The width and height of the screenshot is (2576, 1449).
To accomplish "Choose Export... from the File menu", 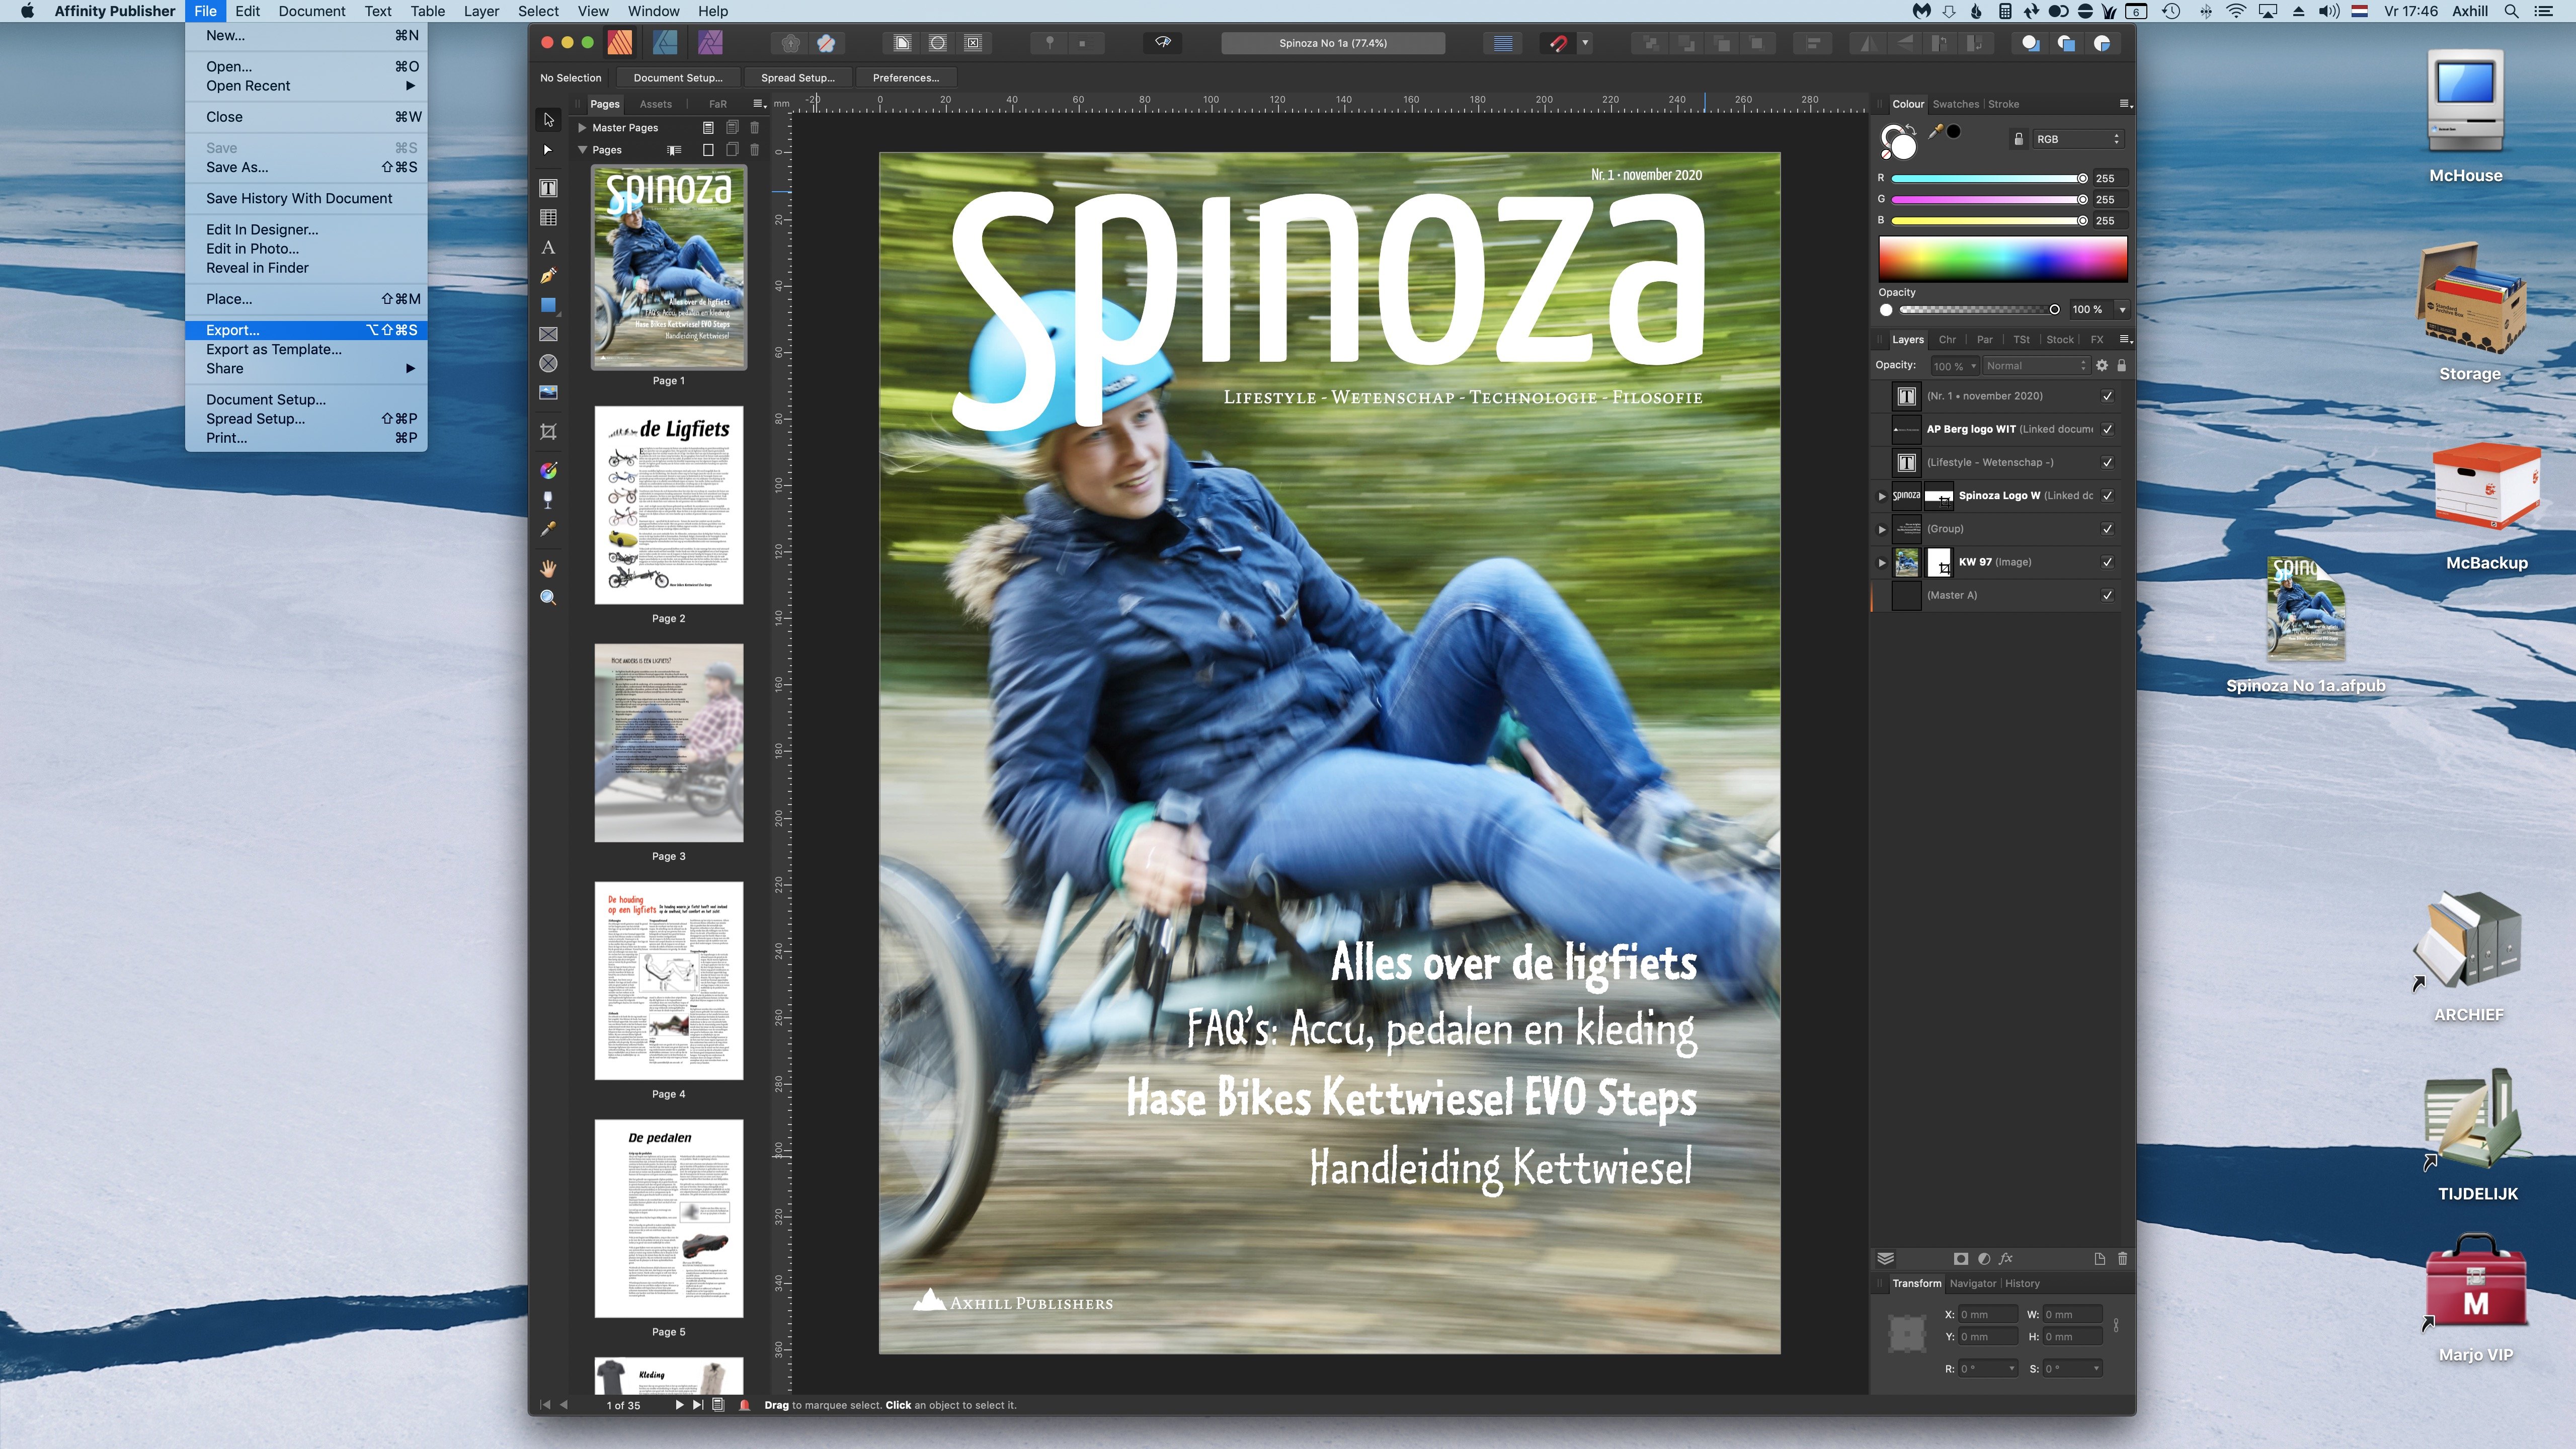I will pyautogui.click(x=306, y=330).
